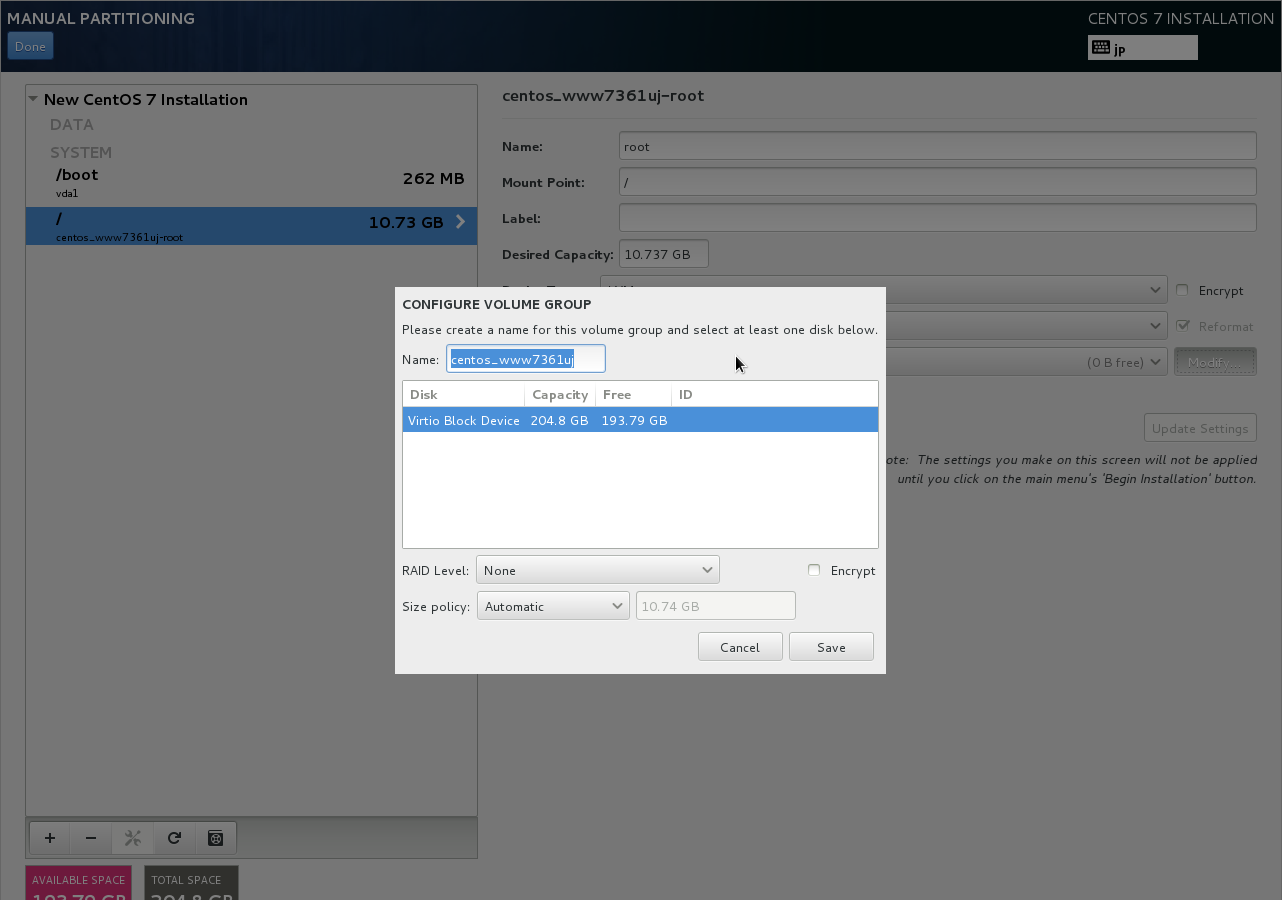Select the Virtio Block Device disk row
Image resolution: width=1282 pixels, height=900 pixels.
pos(640,420)
